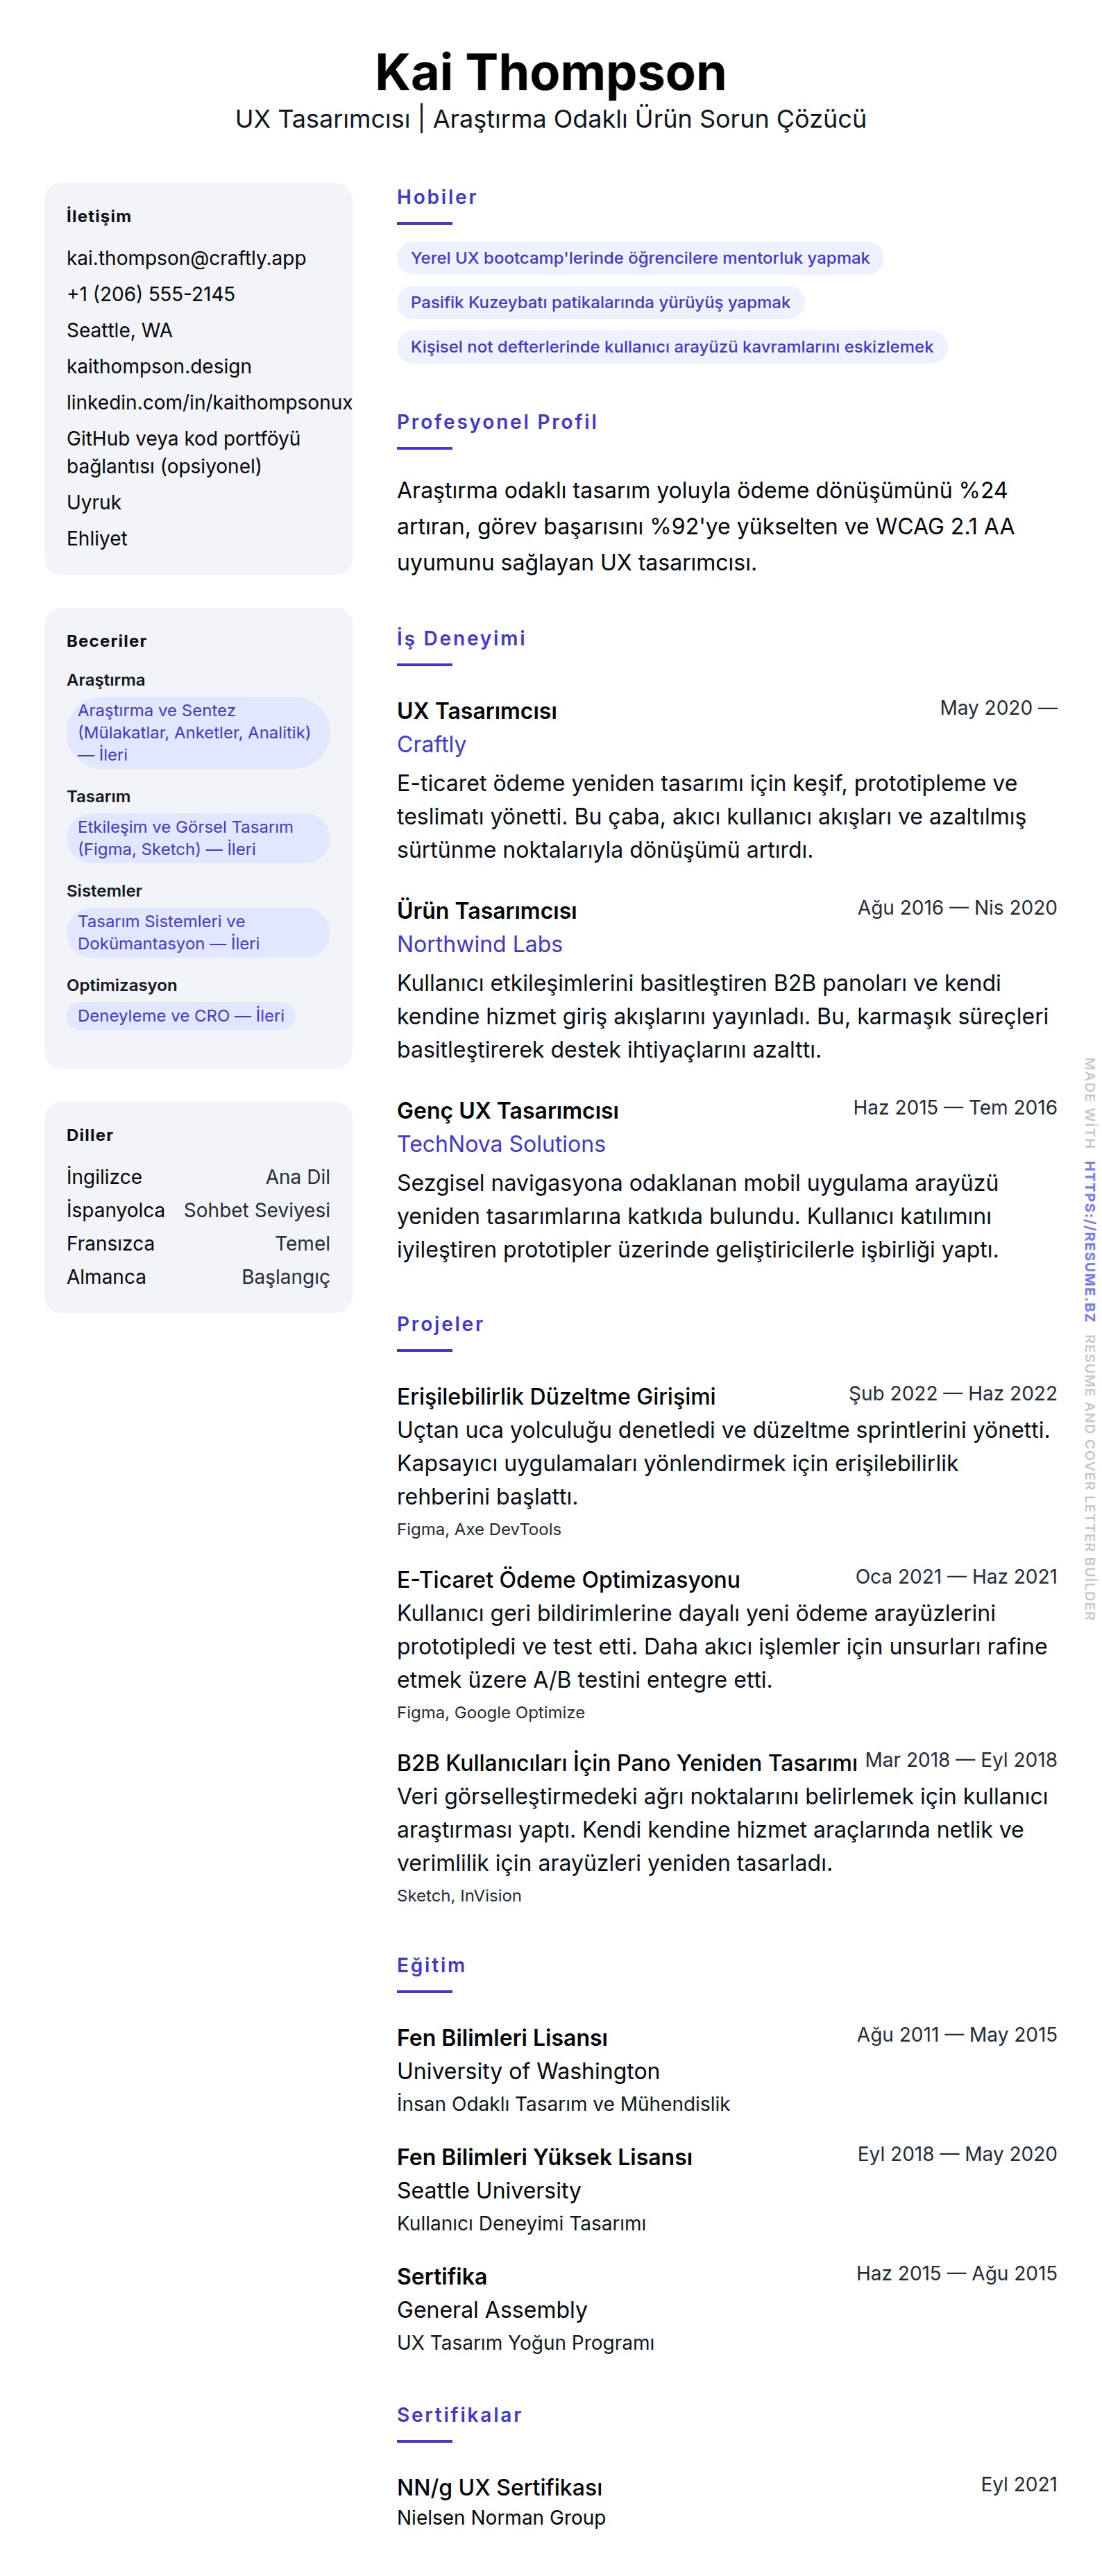Image resolution: width=1102 pixels, height=2576 pixels.
Task: Open the kaithompson.design portfolio link
Action: (159, 366)
